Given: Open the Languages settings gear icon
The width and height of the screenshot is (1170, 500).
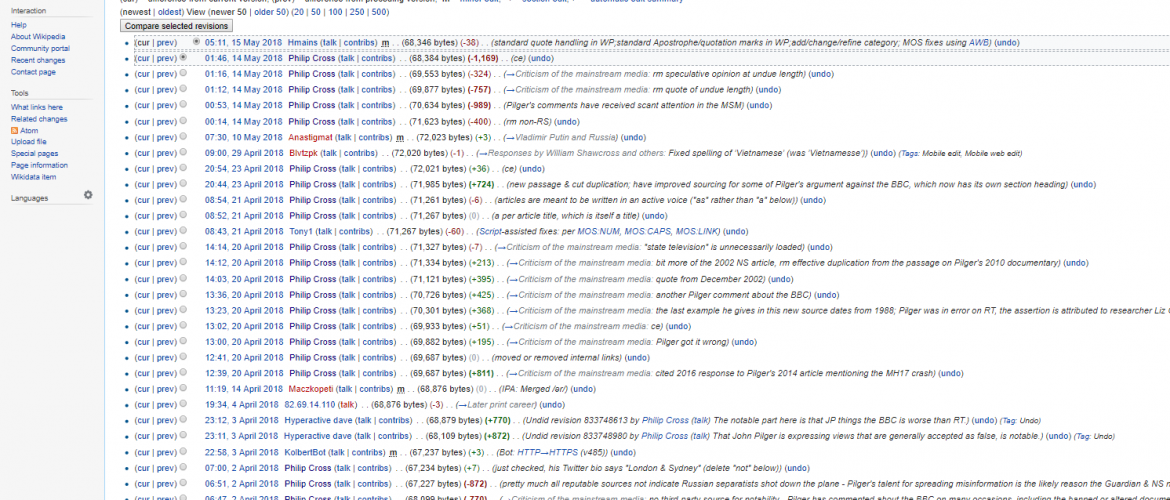Looking at the screenshot, I should pyautogui.click(x=88, y=195).
